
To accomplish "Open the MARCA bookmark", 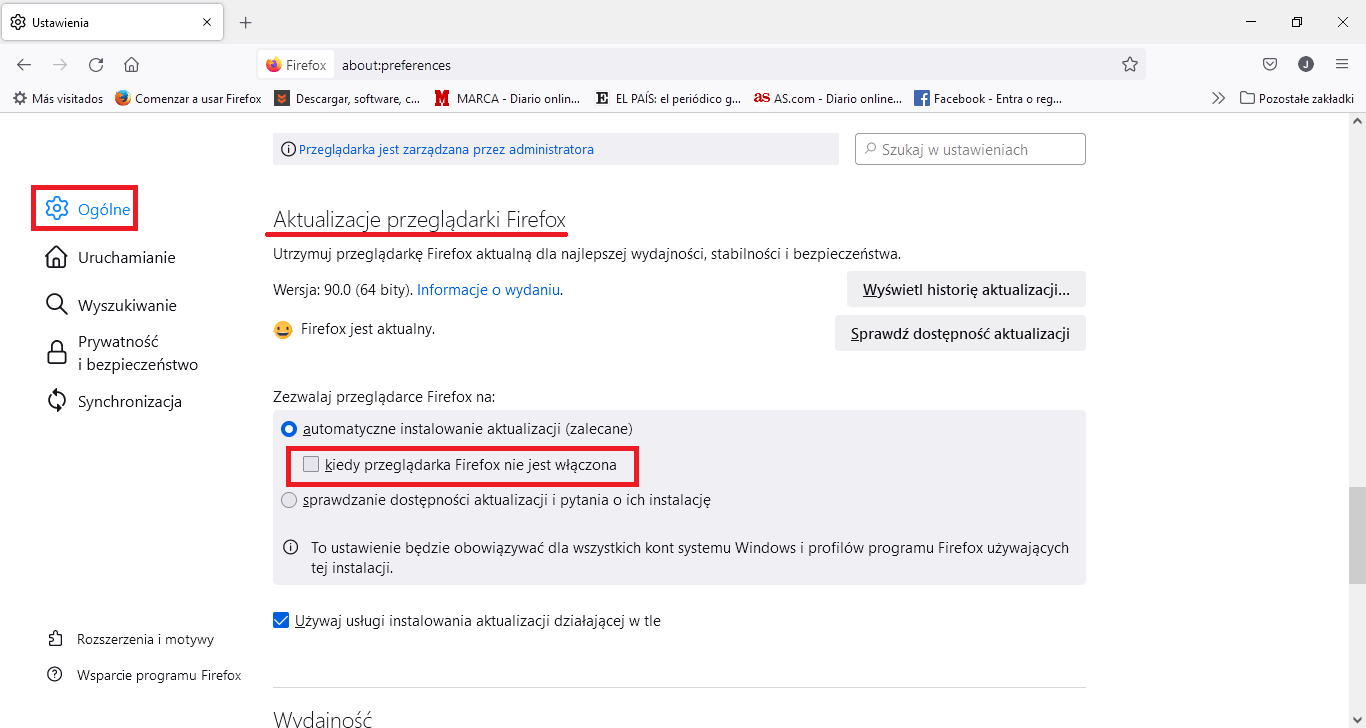I will click(x=508, y=98).
